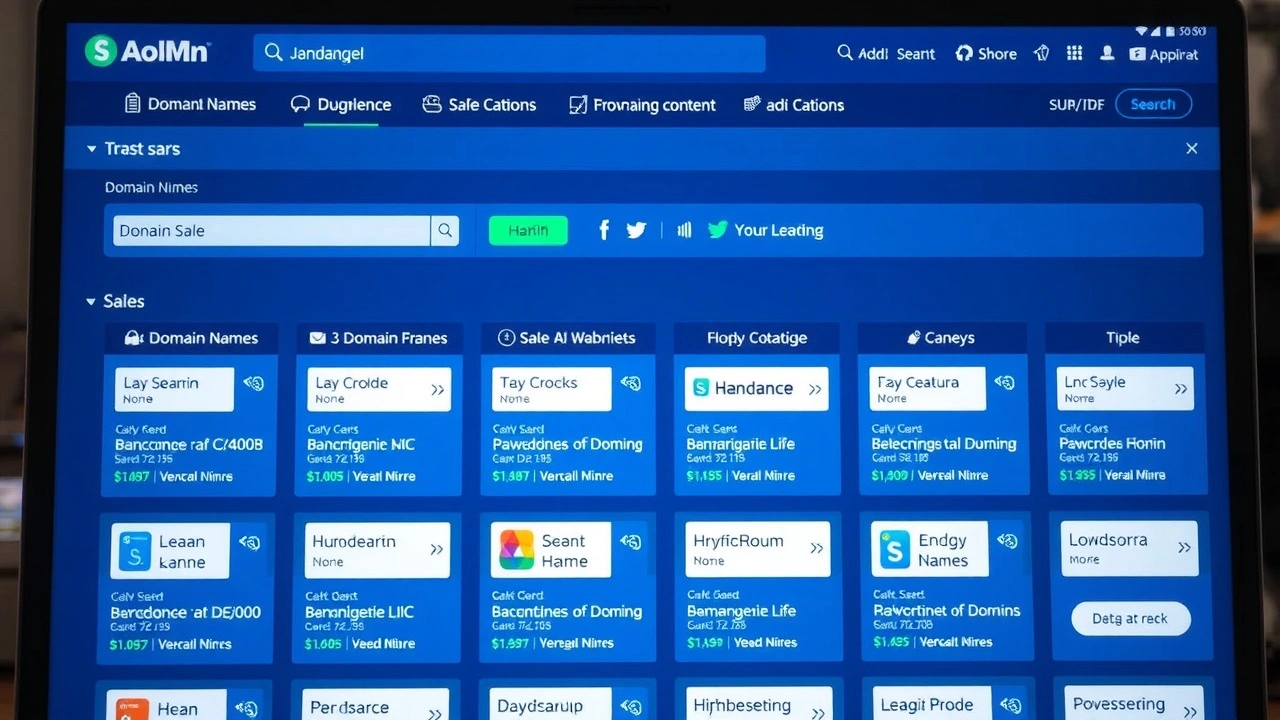This screenshot has width=1280, height=720.
Task: Open the Safe Cations tab
Action: [479, 104]
